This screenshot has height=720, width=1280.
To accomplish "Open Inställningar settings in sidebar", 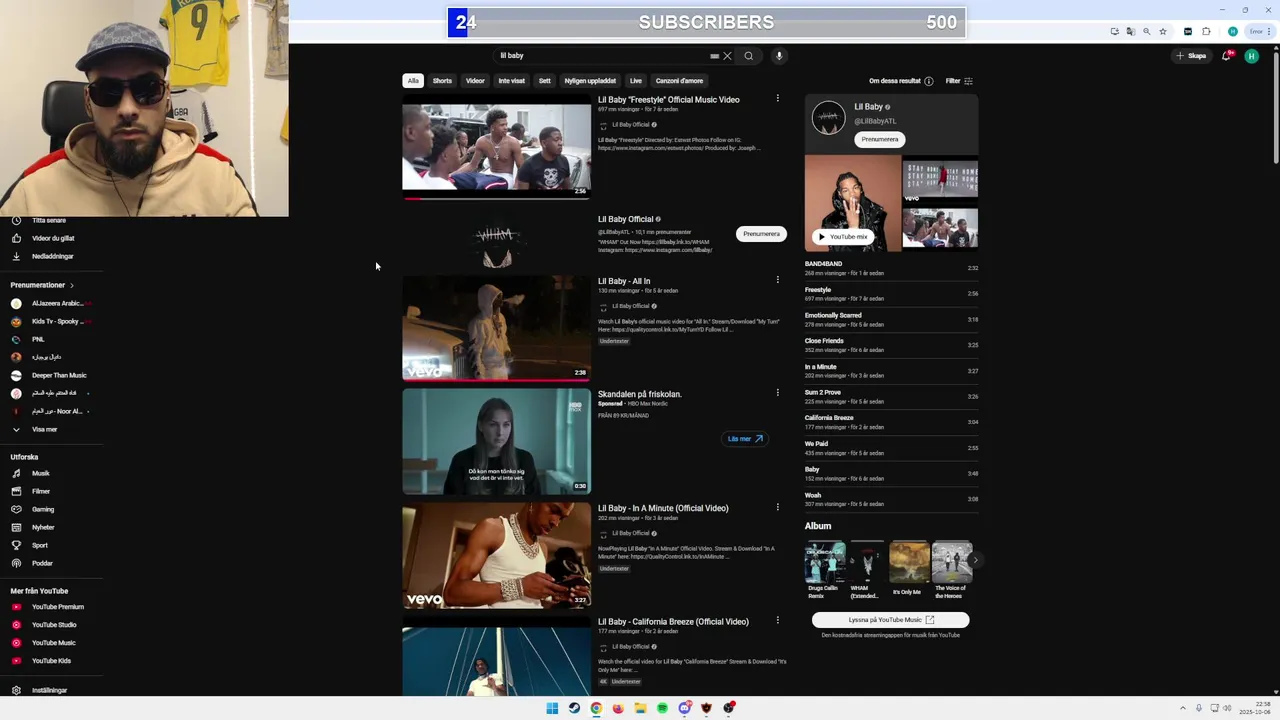I will coord(49,690).
